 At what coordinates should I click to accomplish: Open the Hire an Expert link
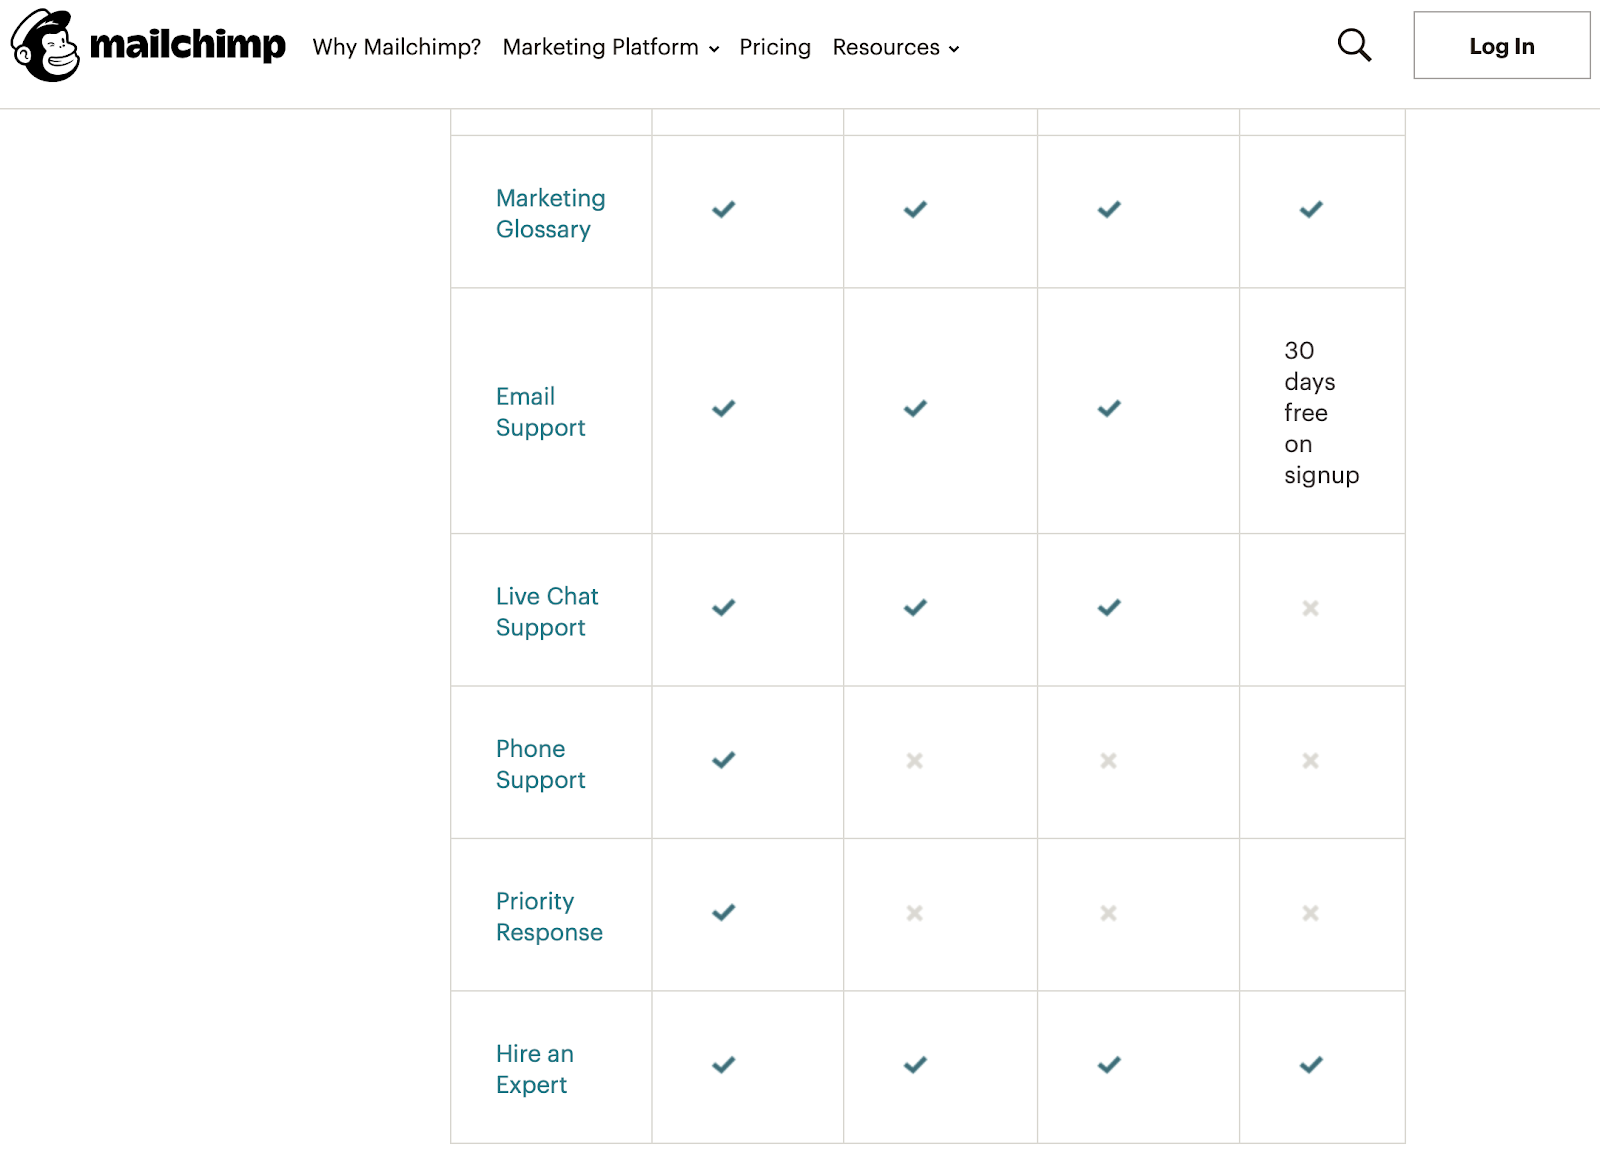tap(535, 1069)
